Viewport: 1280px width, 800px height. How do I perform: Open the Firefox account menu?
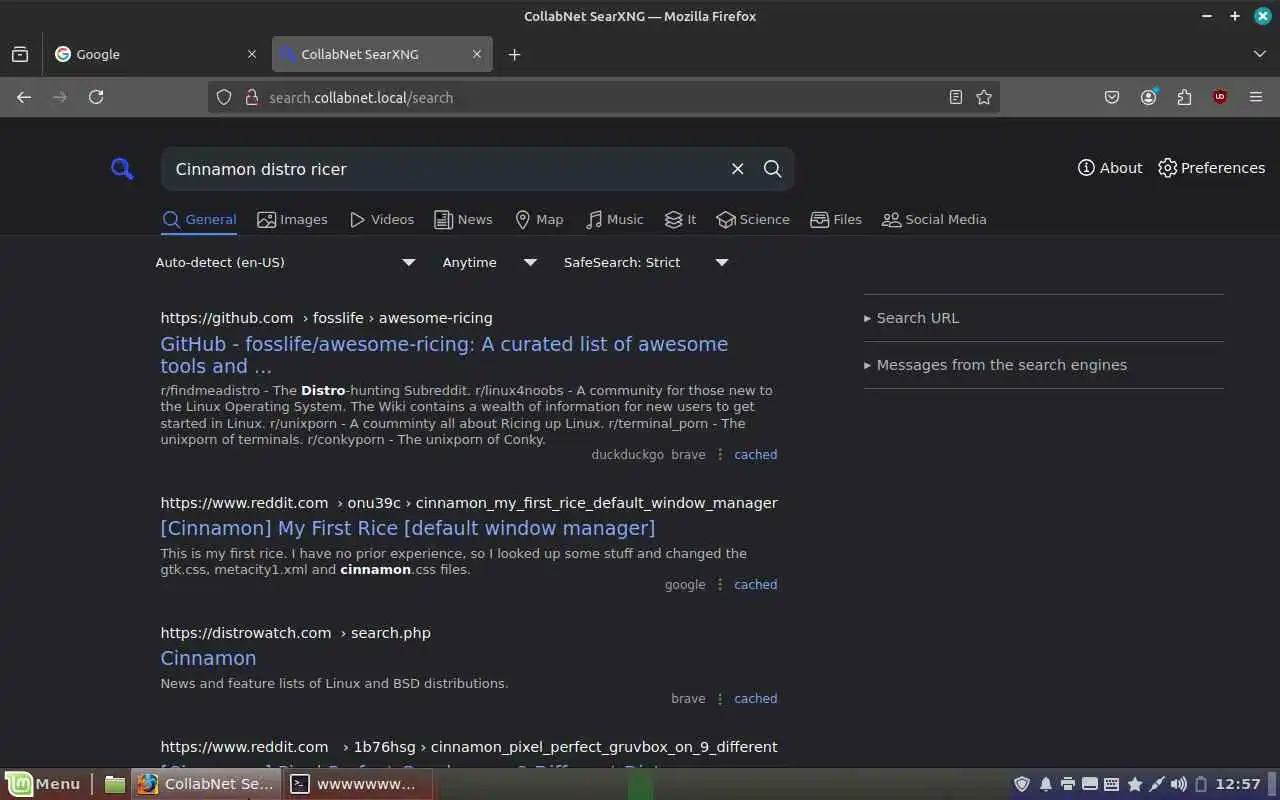(1149, 97)
